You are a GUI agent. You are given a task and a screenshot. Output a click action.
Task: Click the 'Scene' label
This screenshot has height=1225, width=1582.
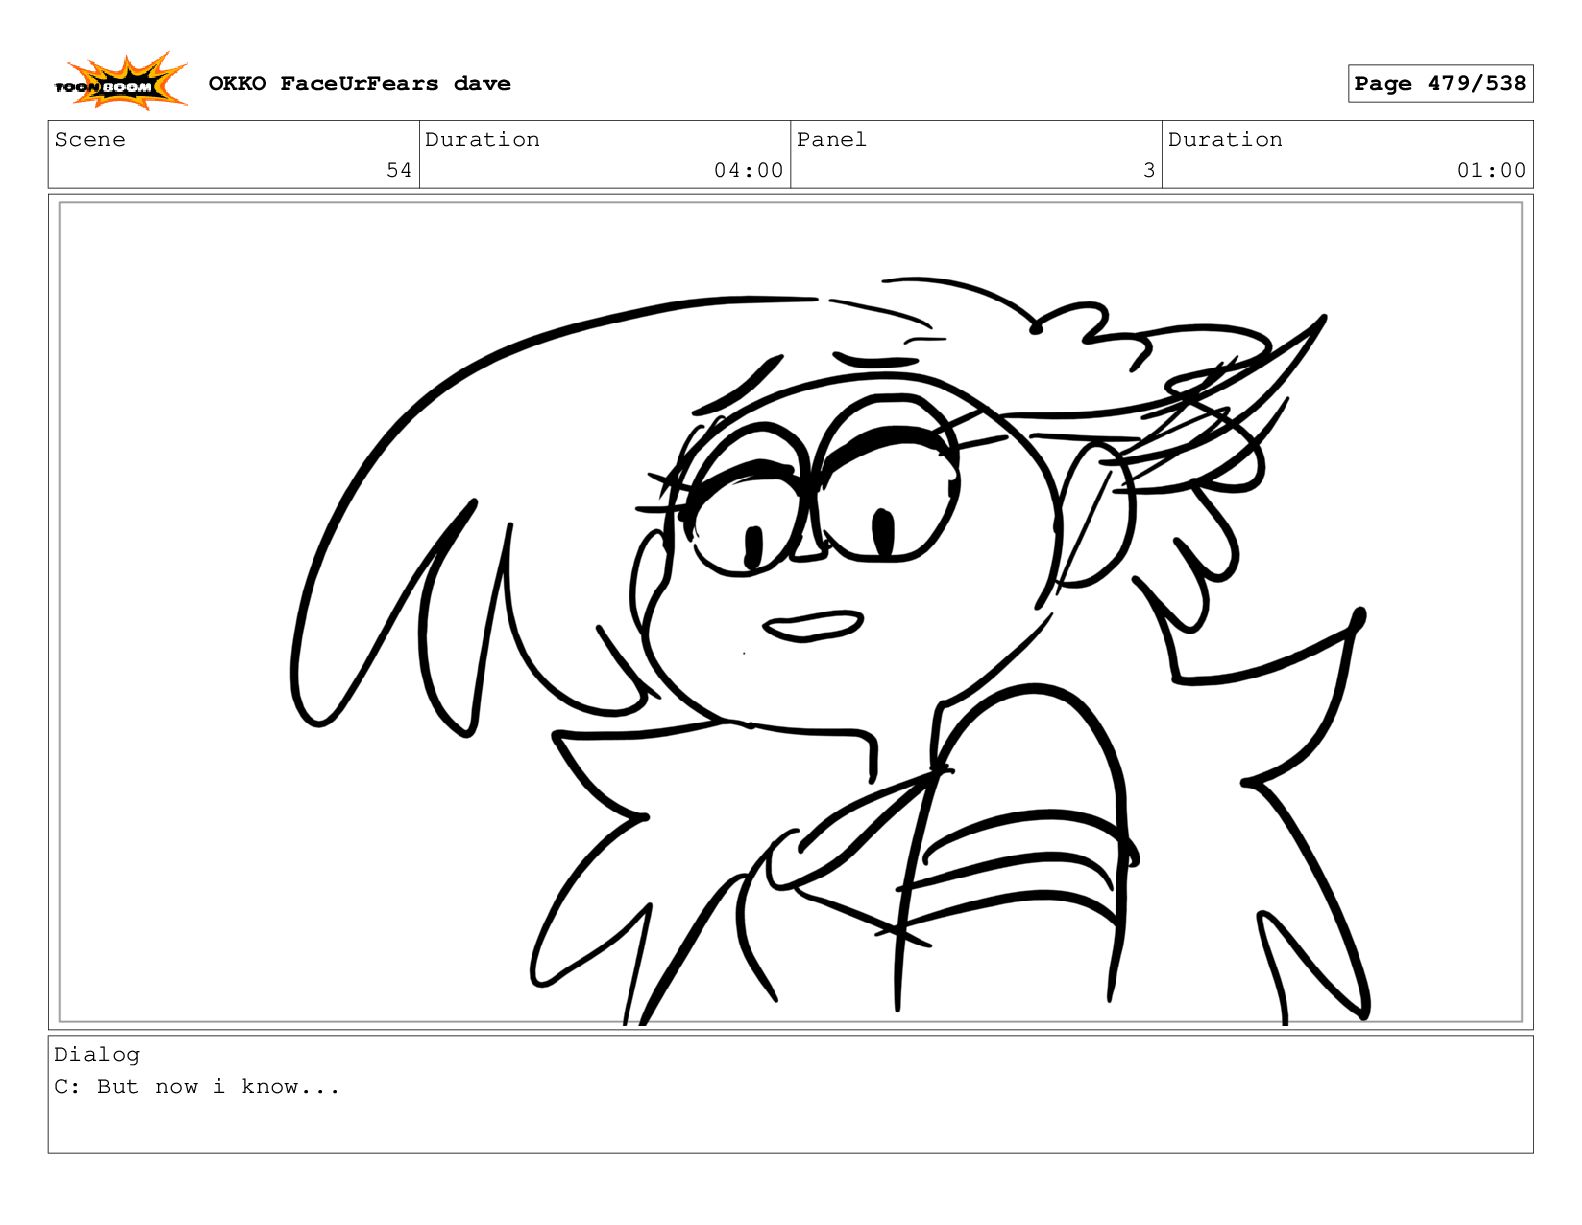coord(90,140)
